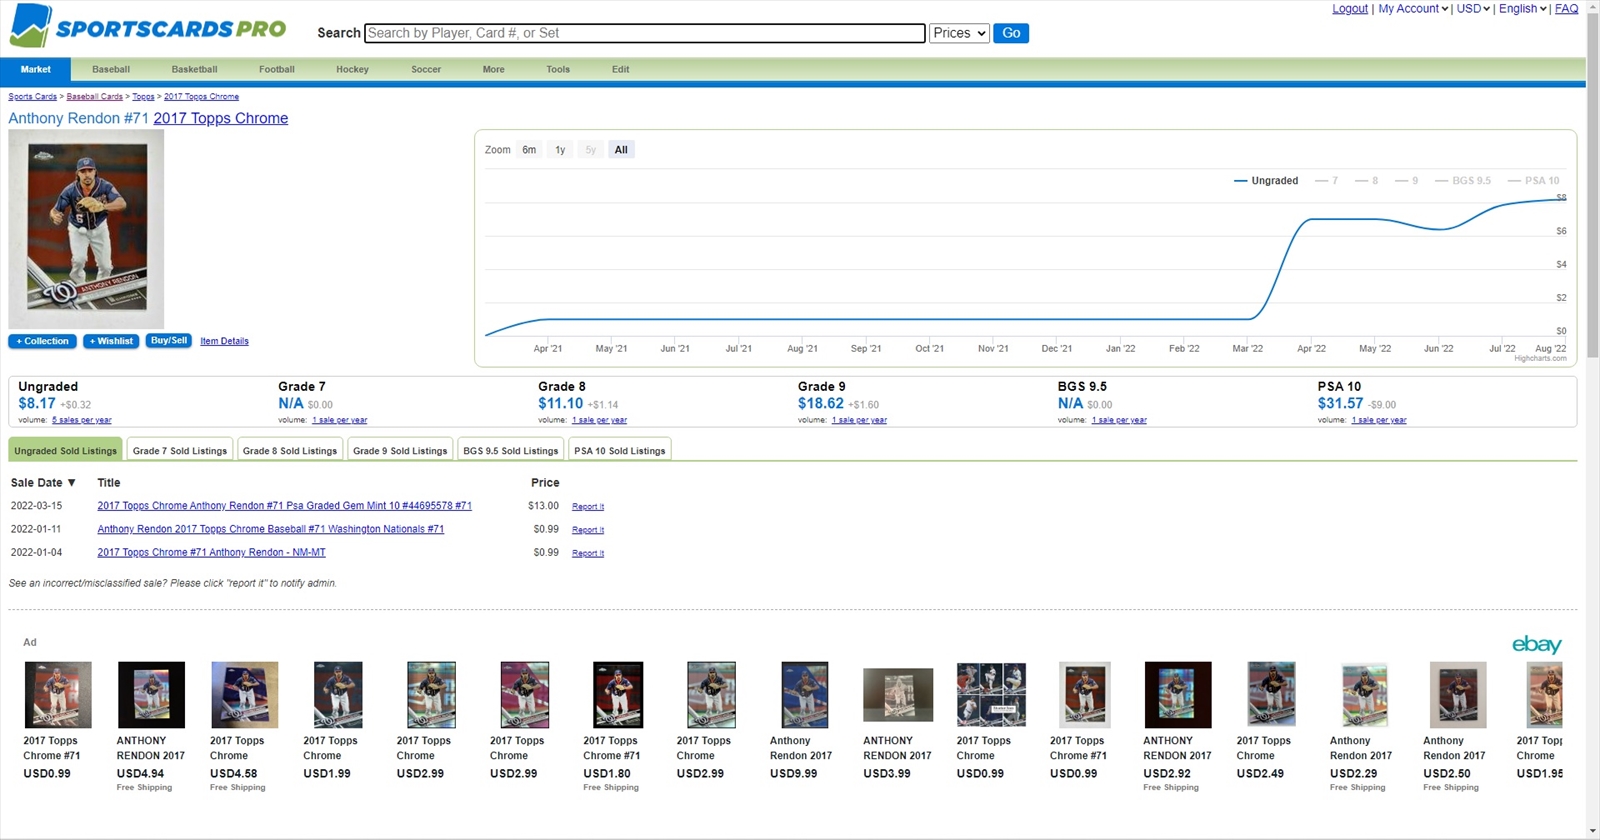Go to Topps breadcrumb link
The height and width of the screenshot is (840, 1600).
(143, 97)
